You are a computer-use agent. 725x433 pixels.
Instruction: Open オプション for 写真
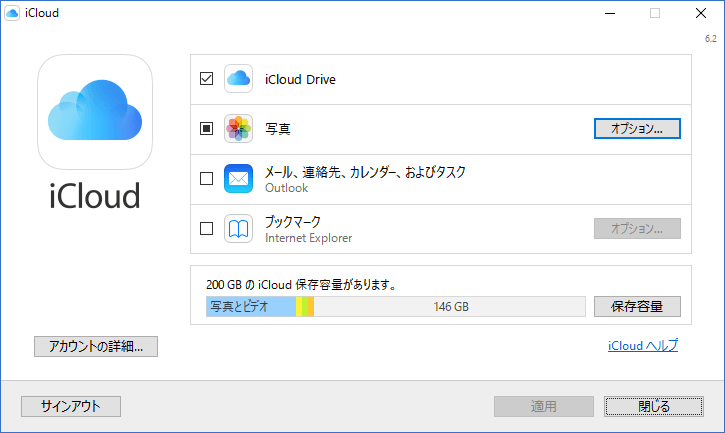(x=637, y=128)
